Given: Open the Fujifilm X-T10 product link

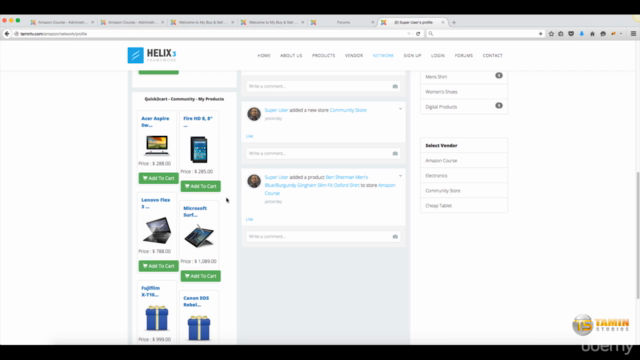Looking at the screenshot, I should pyautogui.click(x=151, y=291).
